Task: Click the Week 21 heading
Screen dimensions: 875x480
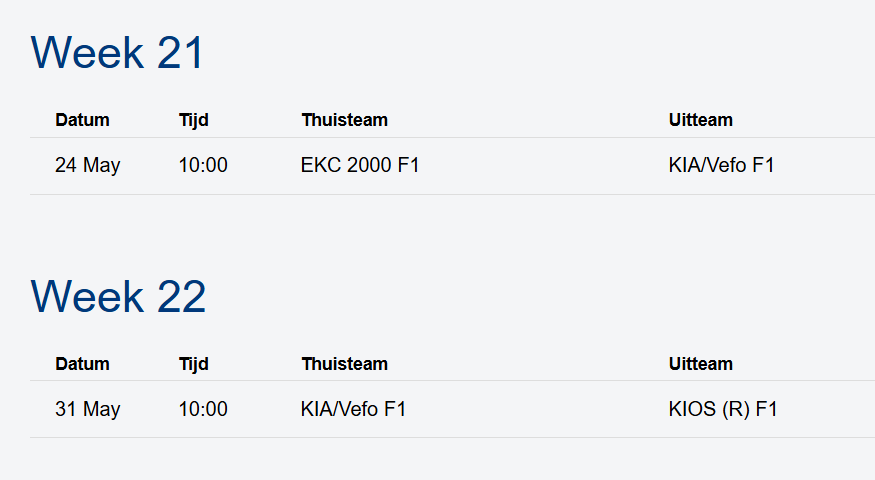Action: pyautogui.click(x=117, y=52)
